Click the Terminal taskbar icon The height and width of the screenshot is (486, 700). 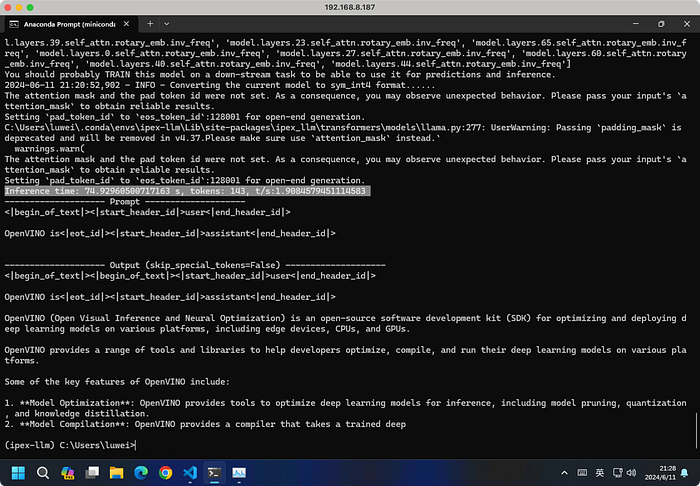[214, 473]
